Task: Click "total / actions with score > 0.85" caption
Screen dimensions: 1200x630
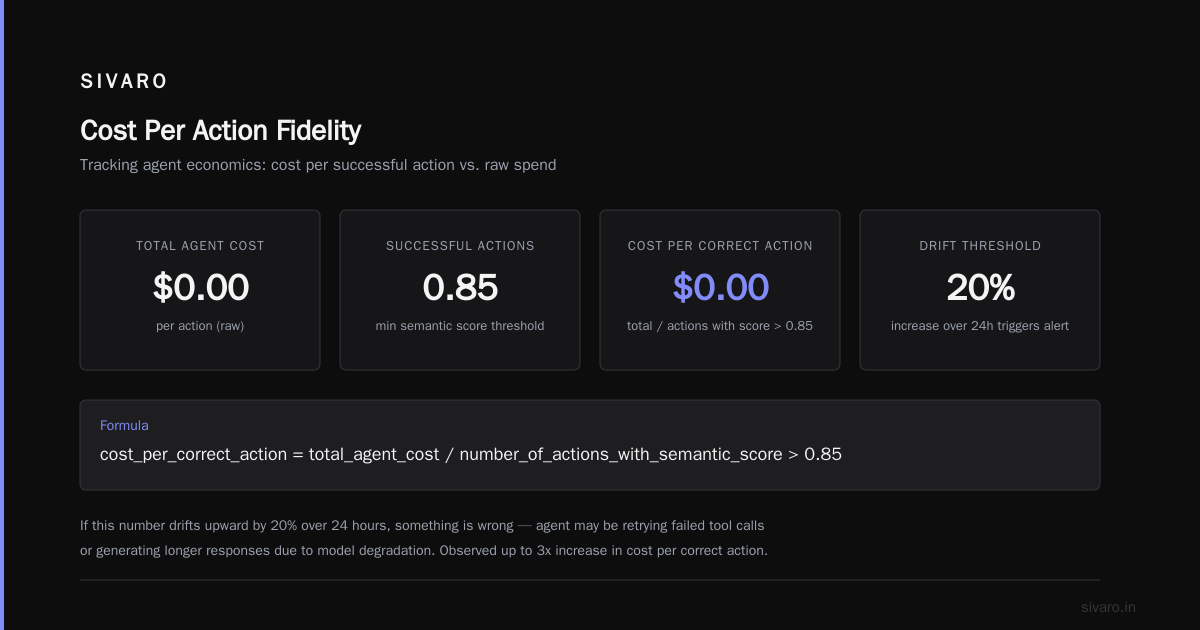Action: (720, 326)
